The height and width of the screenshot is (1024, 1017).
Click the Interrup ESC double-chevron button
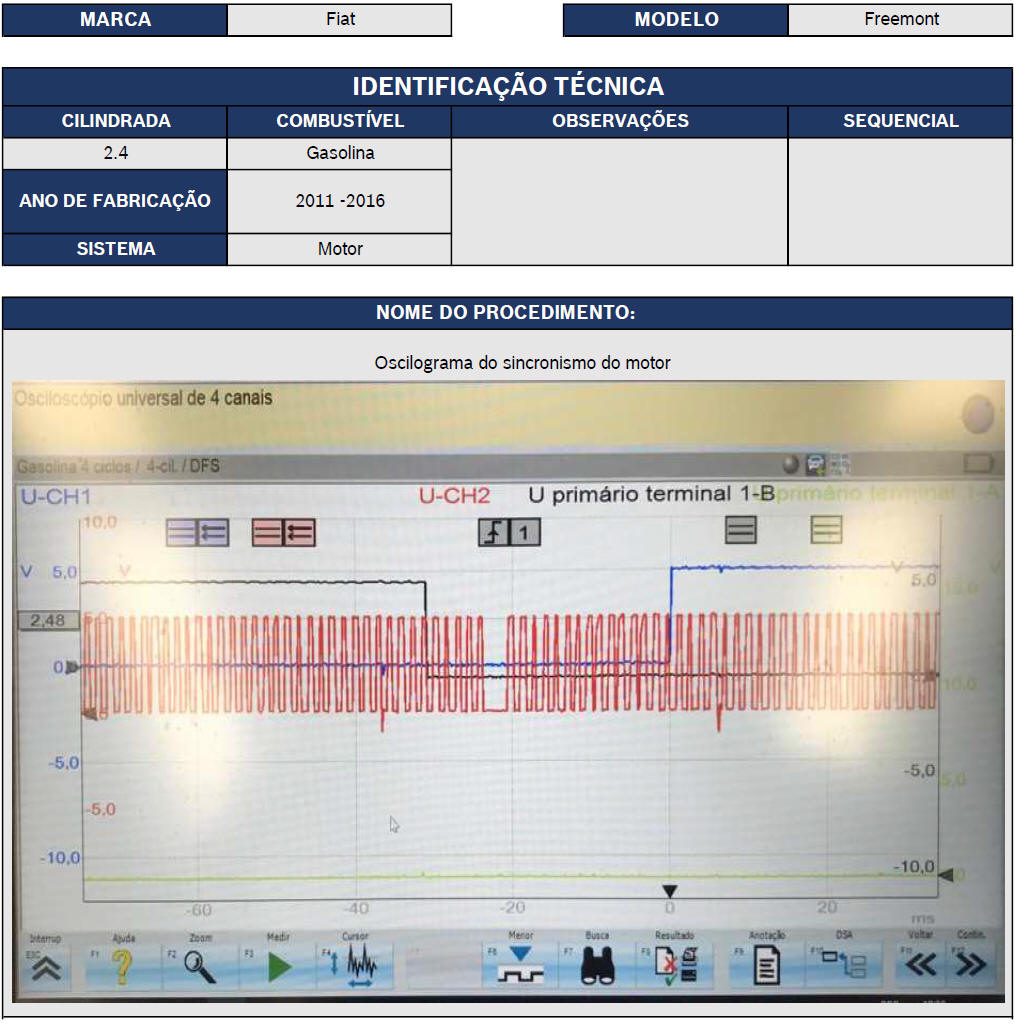(x=46, y=965)
